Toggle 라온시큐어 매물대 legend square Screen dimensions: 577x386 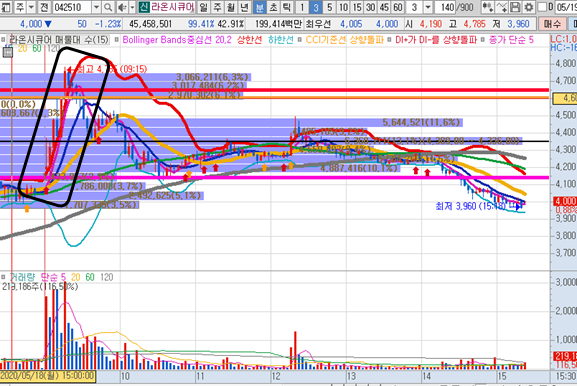tap(3, 39)
